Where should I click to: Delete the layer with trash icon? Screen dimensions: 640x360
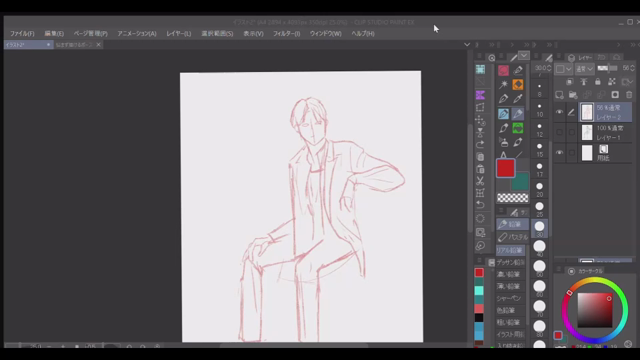629,95
